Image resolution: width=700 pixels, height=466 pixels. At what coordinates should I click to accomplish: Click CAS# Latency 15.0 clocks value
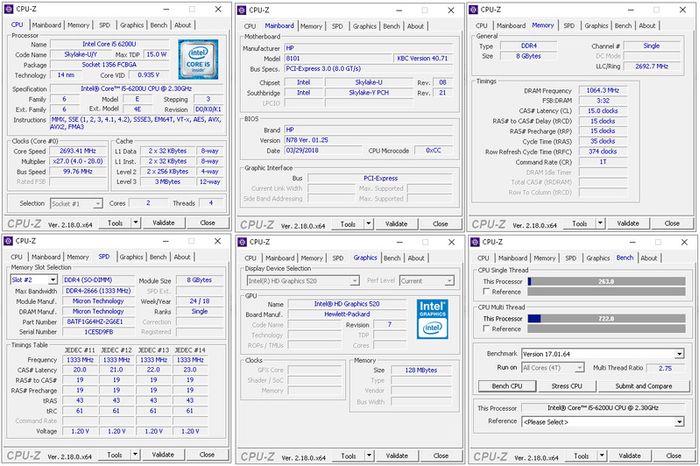click(603, 111)
